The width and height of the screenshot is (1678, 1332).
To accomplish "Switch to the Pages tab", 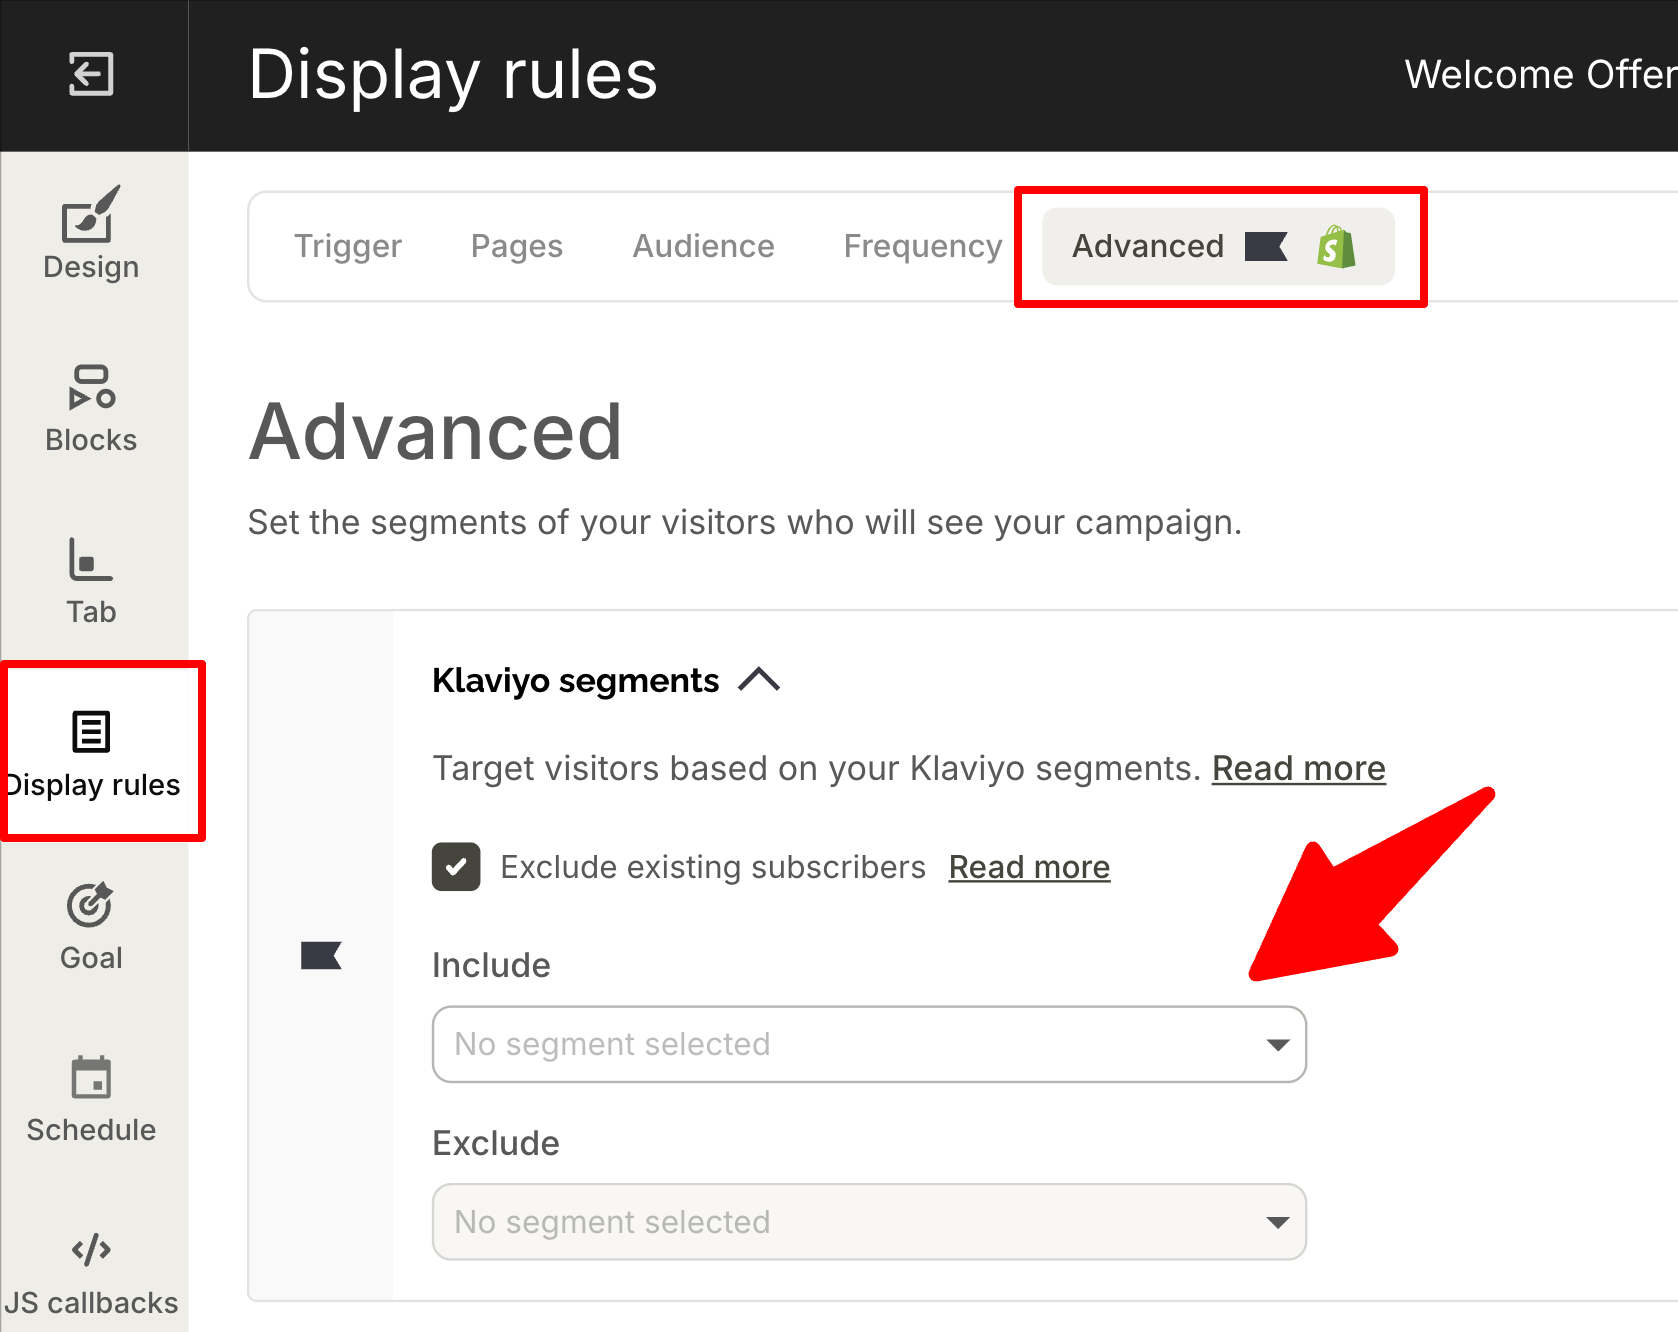I will [517, 246].
